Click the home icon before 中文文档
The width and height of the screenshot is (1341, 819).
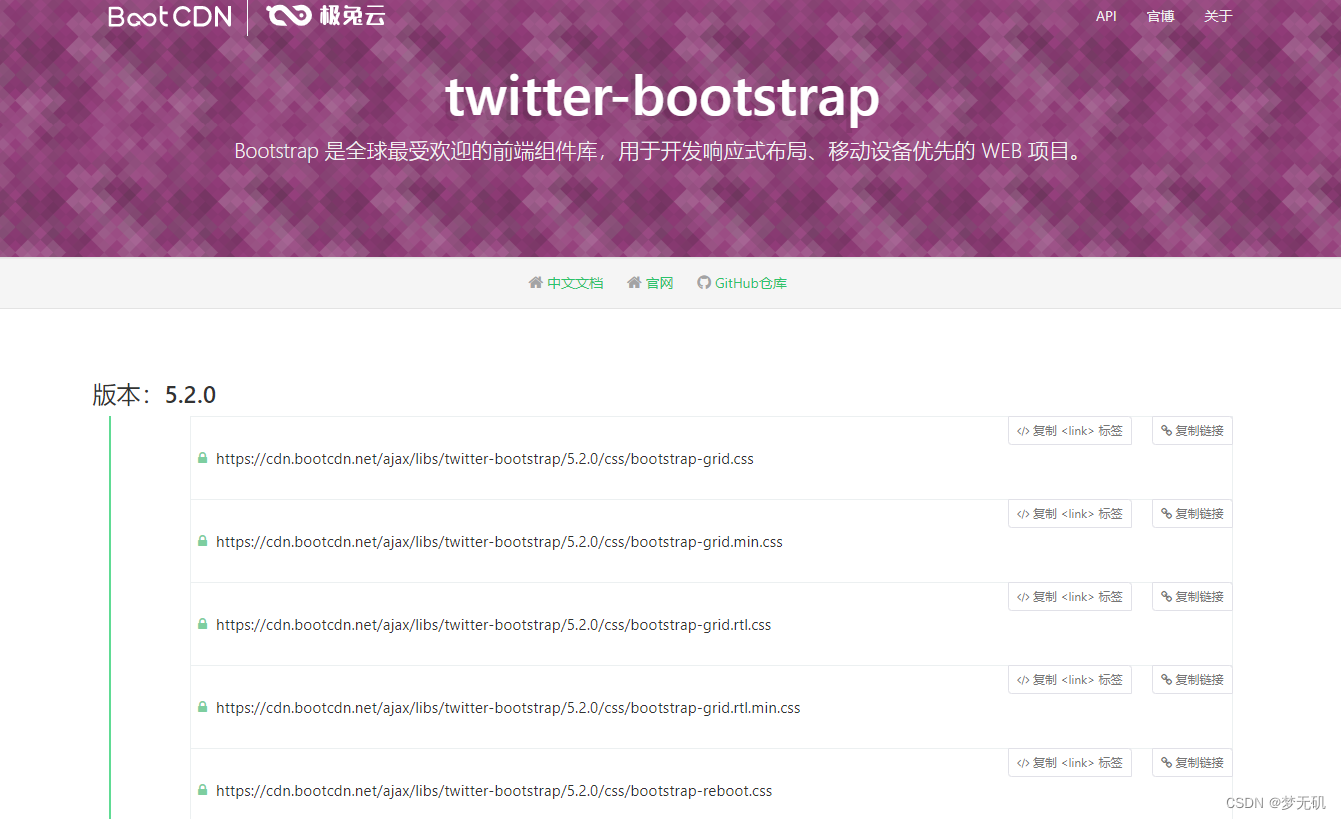tap(535, 283)
